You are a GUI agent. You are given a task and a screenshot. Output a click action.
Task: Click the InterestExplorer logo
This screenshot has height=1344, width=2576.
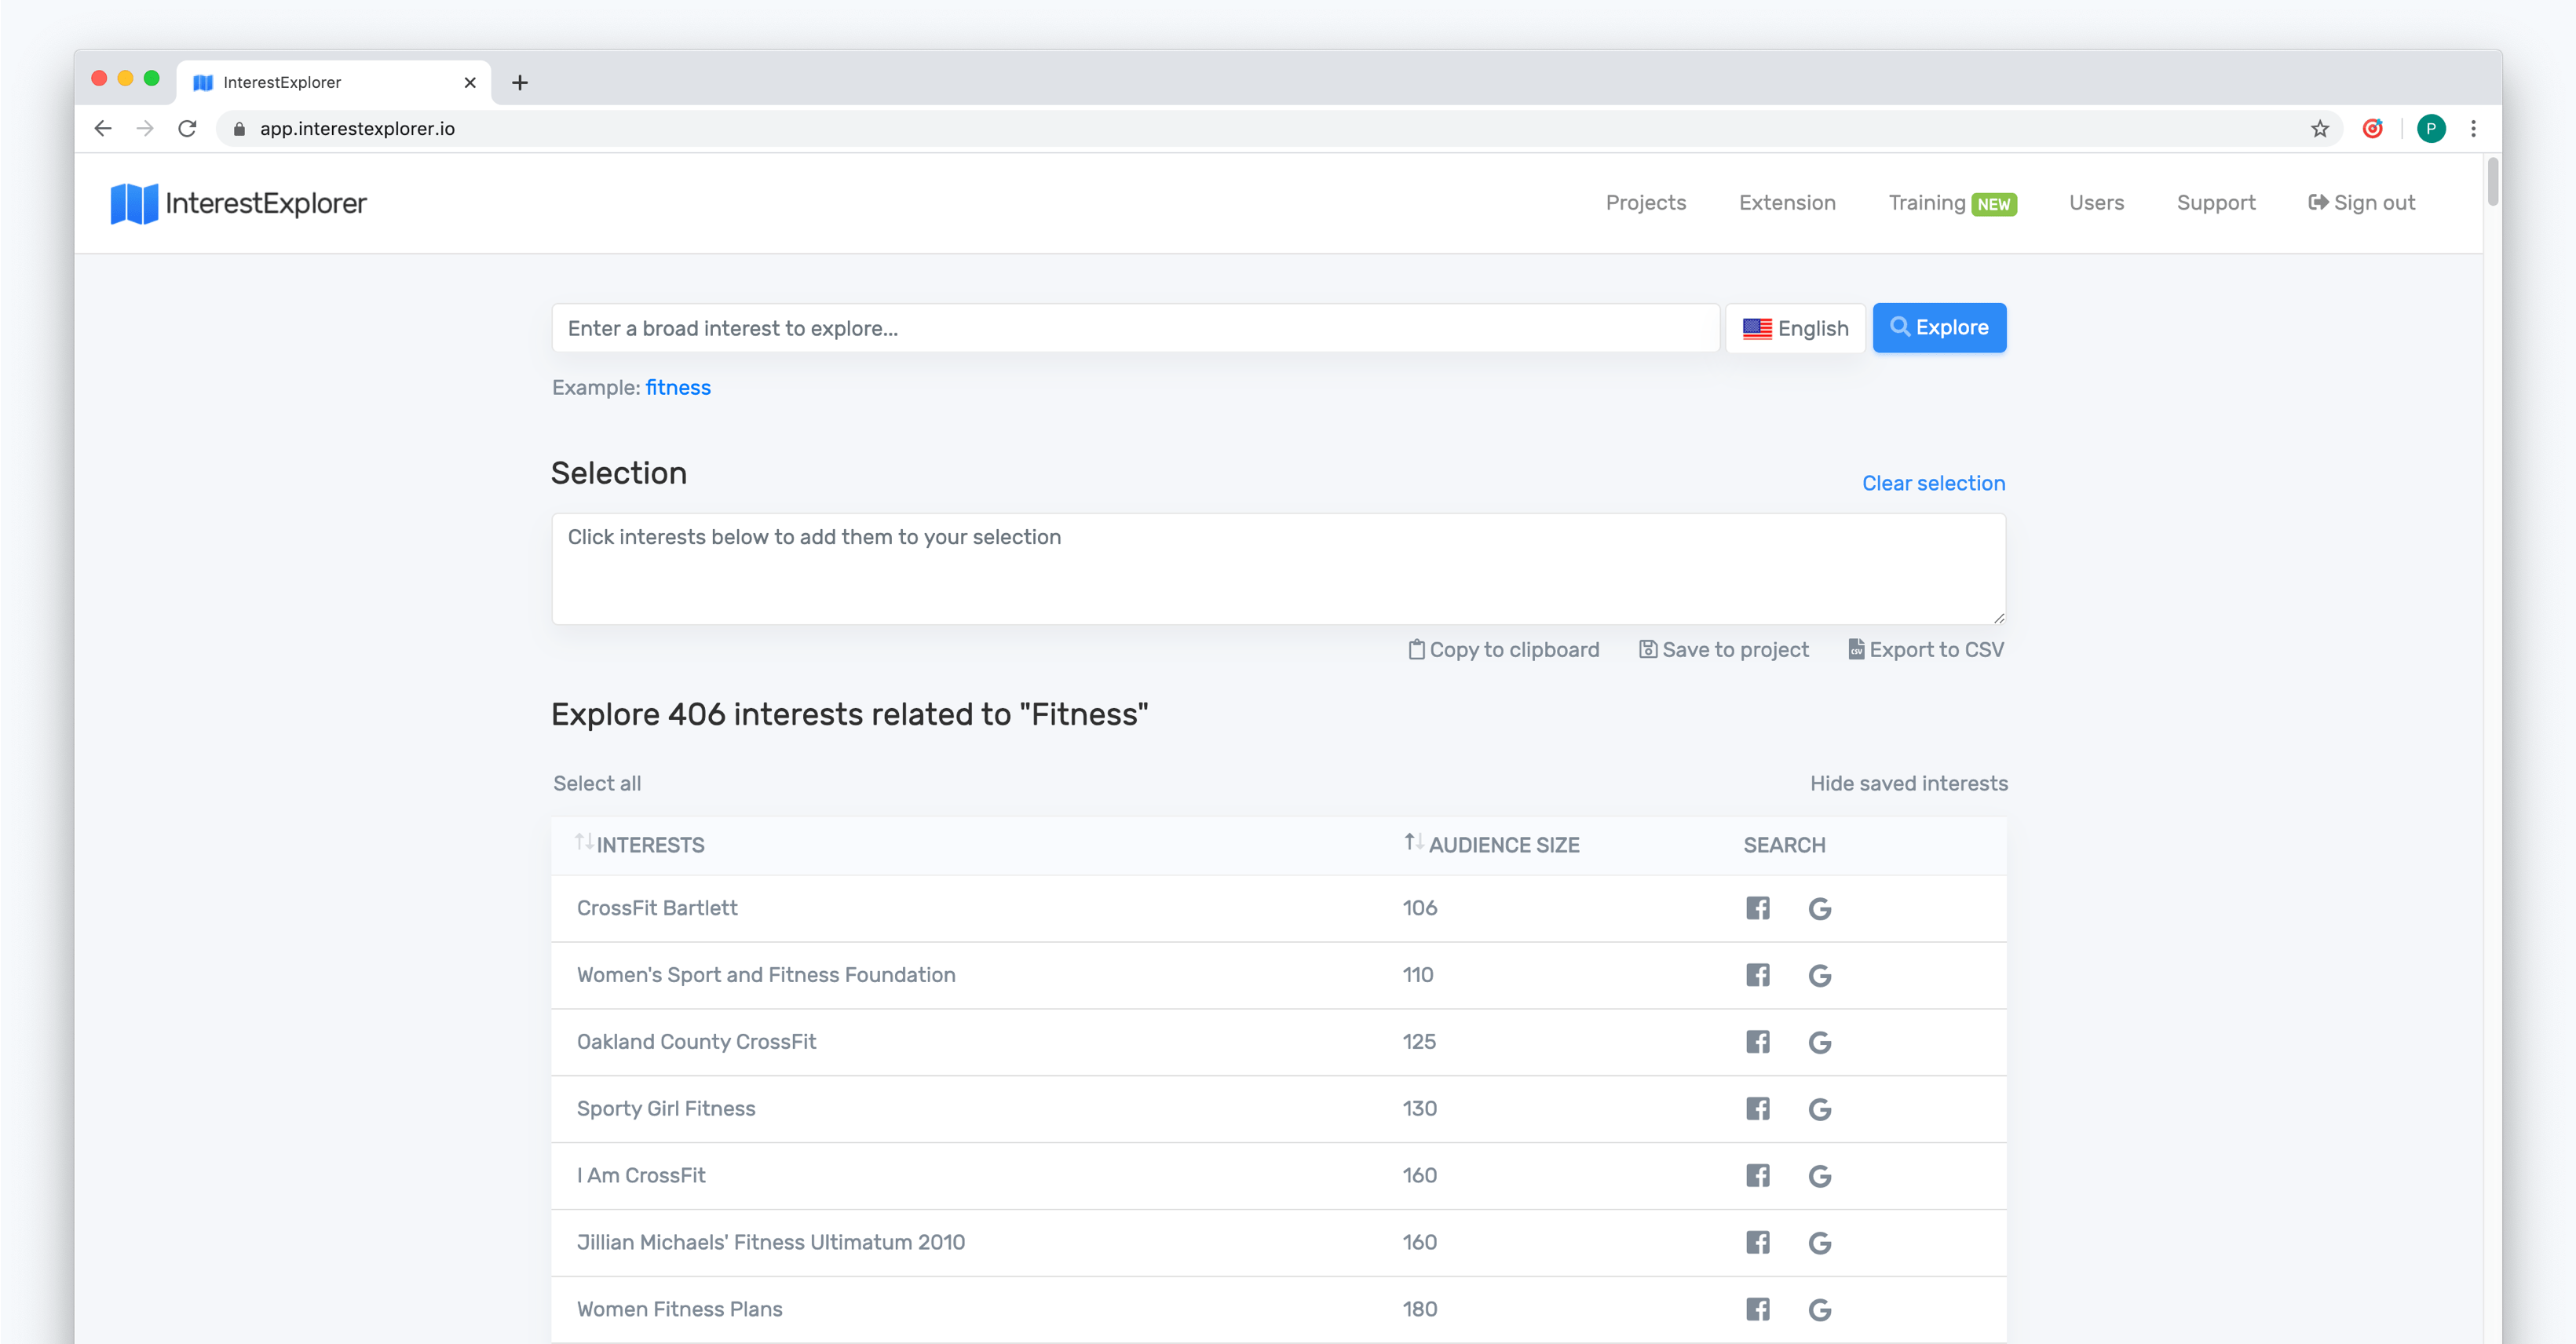pos(238,203)
